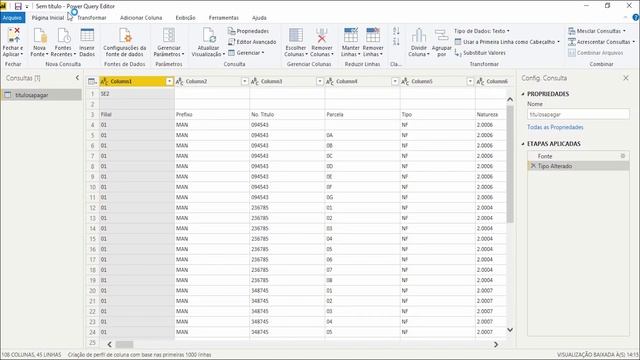
Task: Click Combinar Arquivos
Action: point(596,53)
